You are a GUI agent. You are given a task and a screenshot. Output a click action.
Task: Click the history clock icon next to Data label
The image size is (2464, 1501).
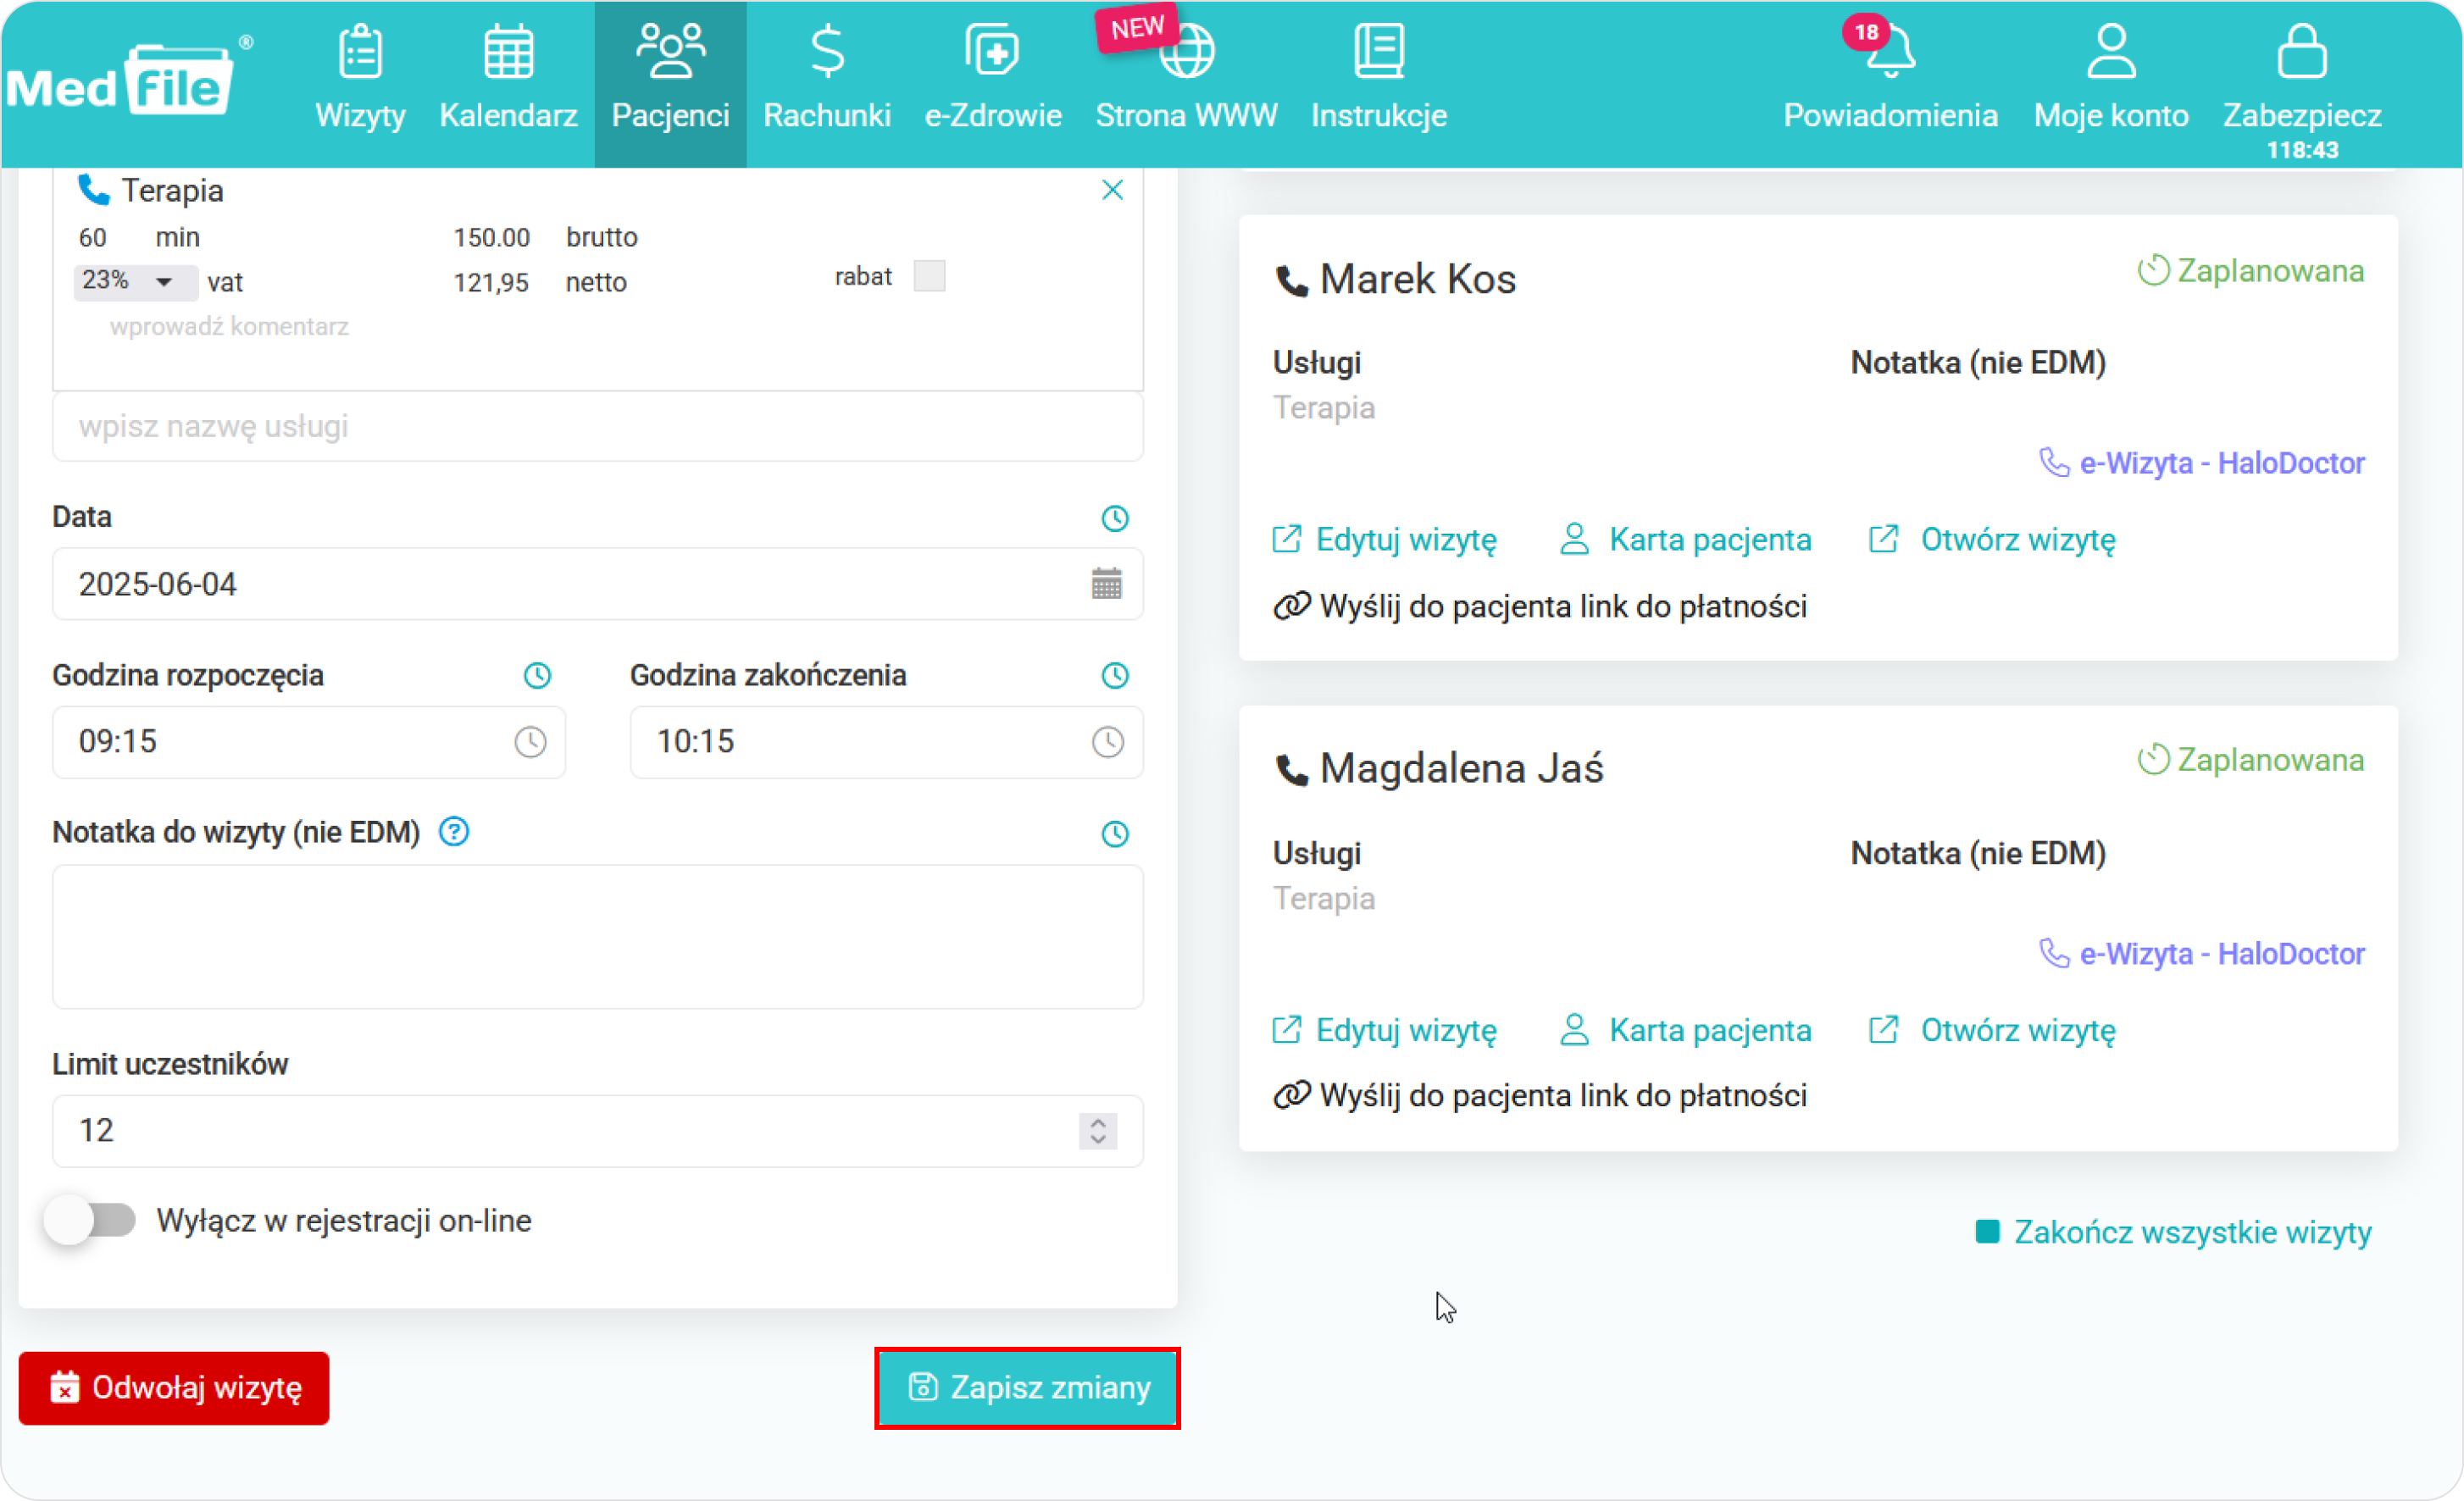(1114, 518)
